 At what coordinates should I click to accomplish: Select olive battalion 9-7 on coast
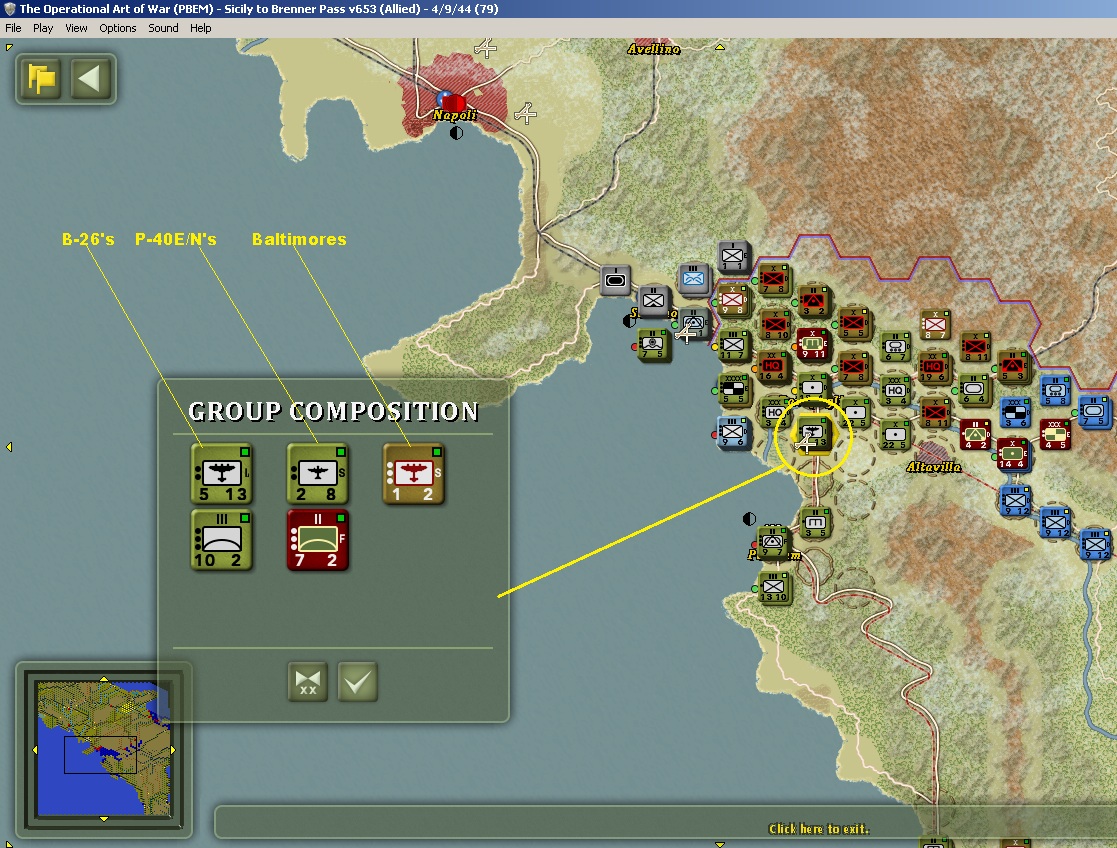772,543
